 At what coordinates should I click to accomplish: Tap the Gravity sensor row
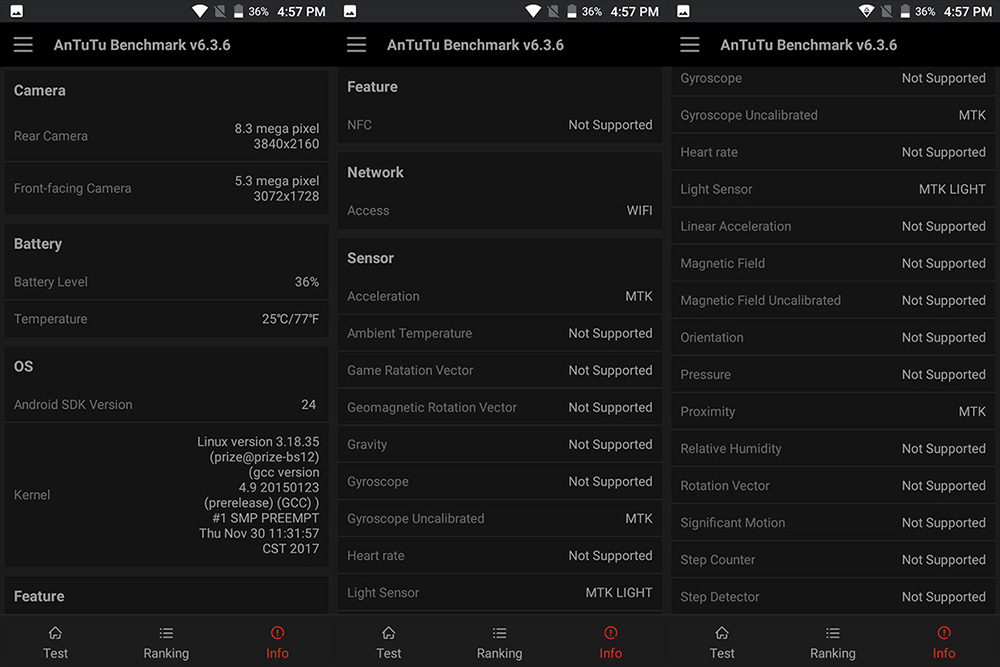point(499,444)
